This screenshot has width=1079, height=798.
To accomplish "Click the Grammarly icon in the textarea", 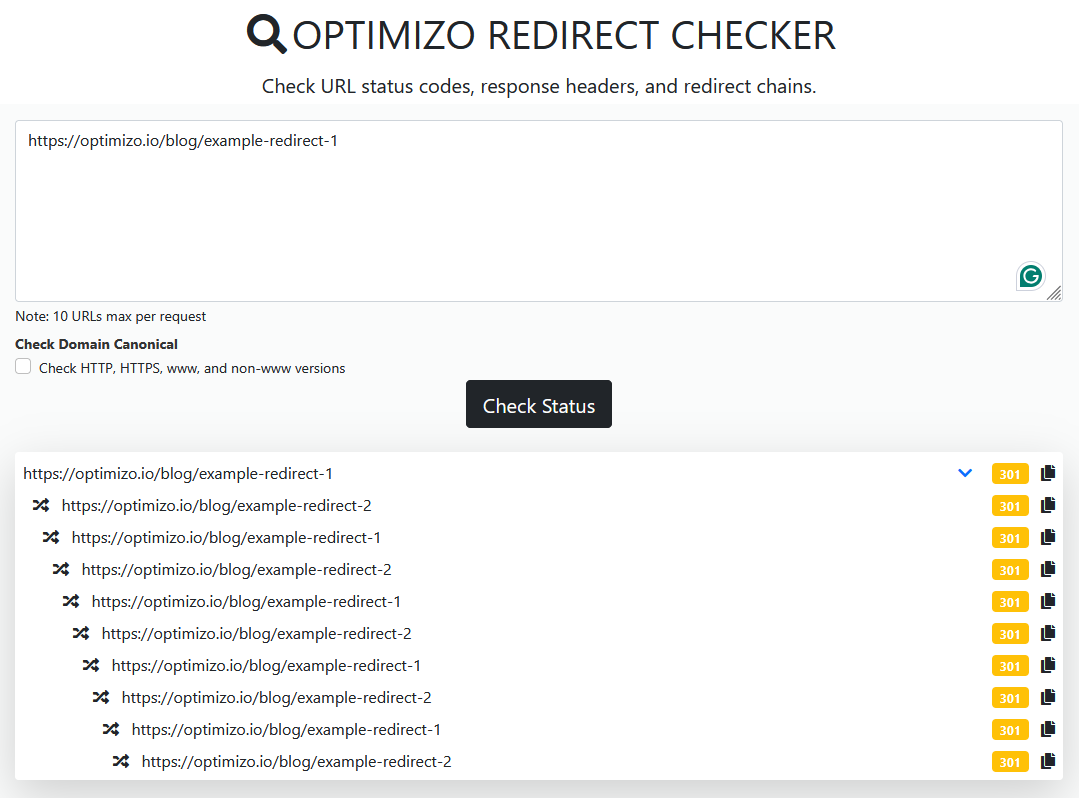I will tap(1030, 276).
